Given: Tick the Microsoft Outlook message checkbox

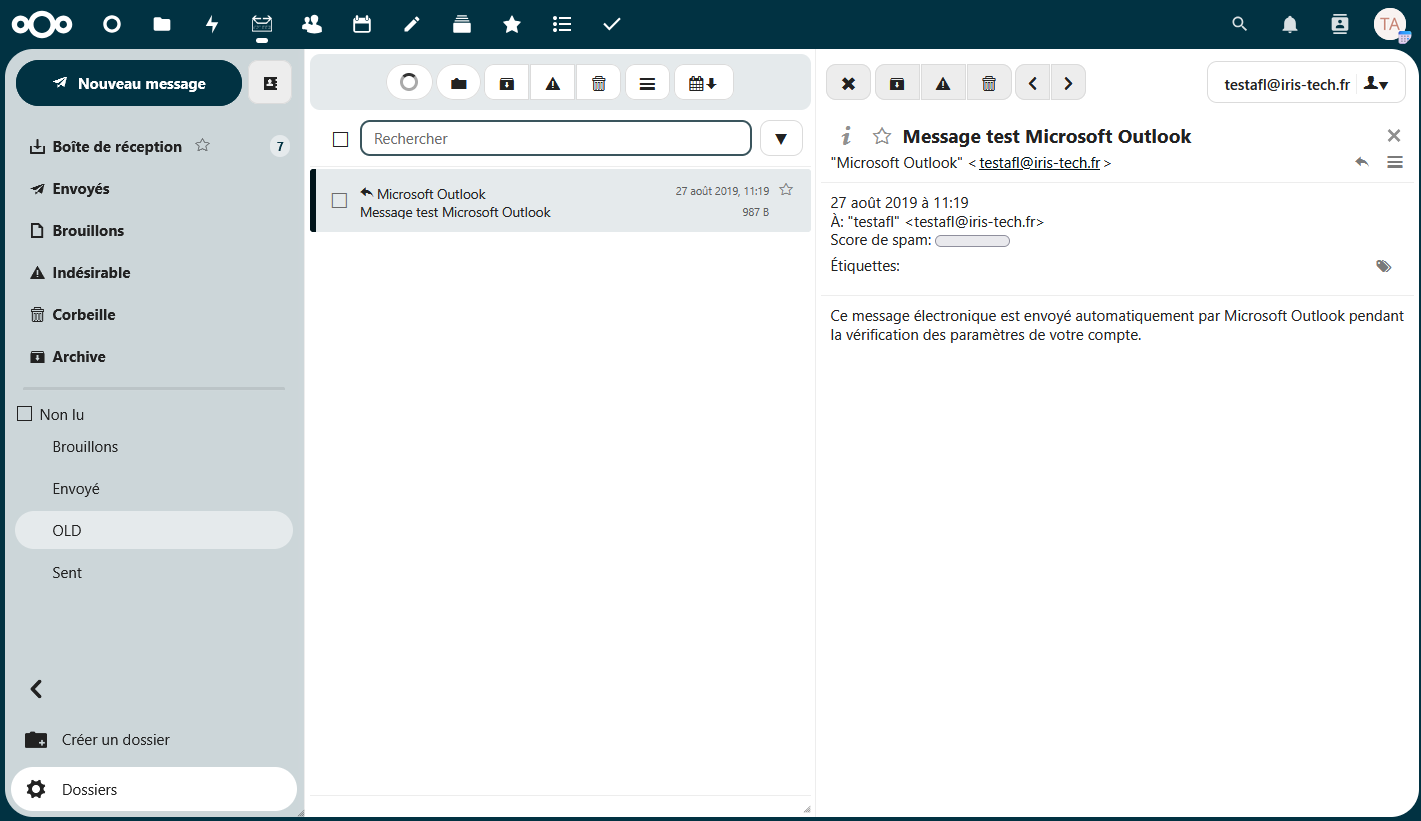Looking at the screenshot, I should click(x=339, y=201).
